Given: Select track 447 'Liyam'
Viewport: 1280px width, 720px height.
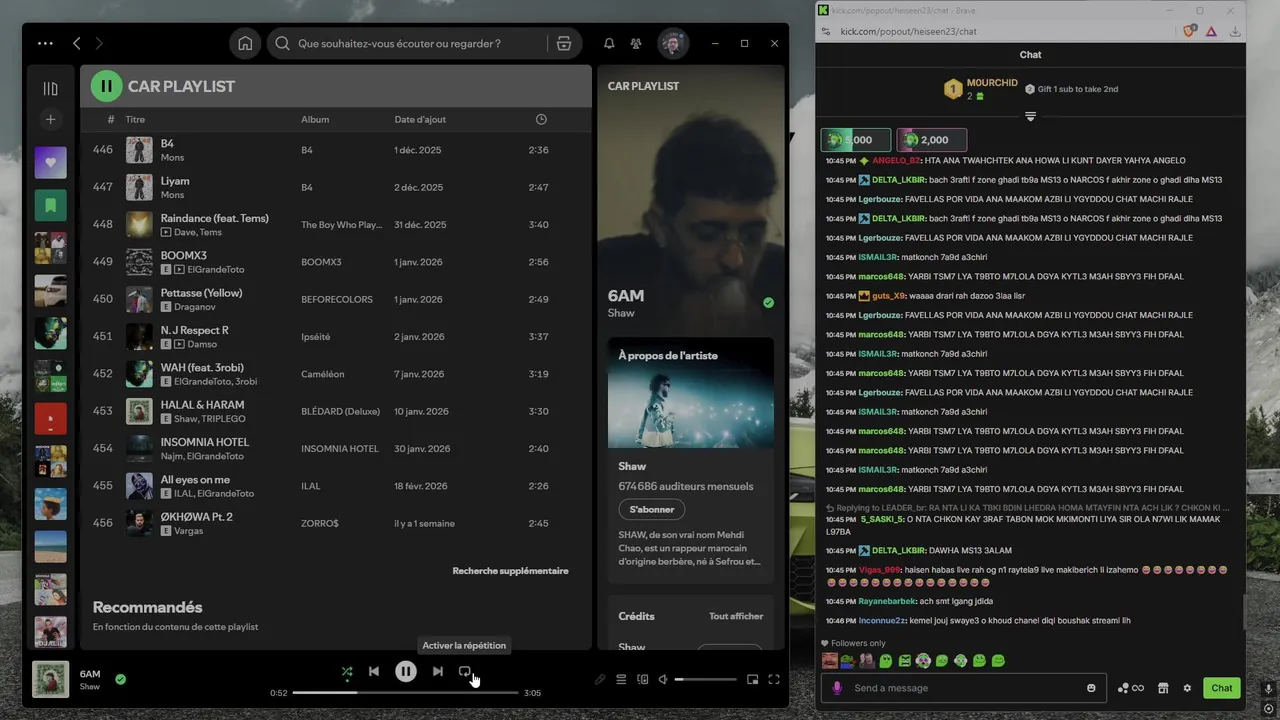Looking at the screenshot, I should coord(336,187).
